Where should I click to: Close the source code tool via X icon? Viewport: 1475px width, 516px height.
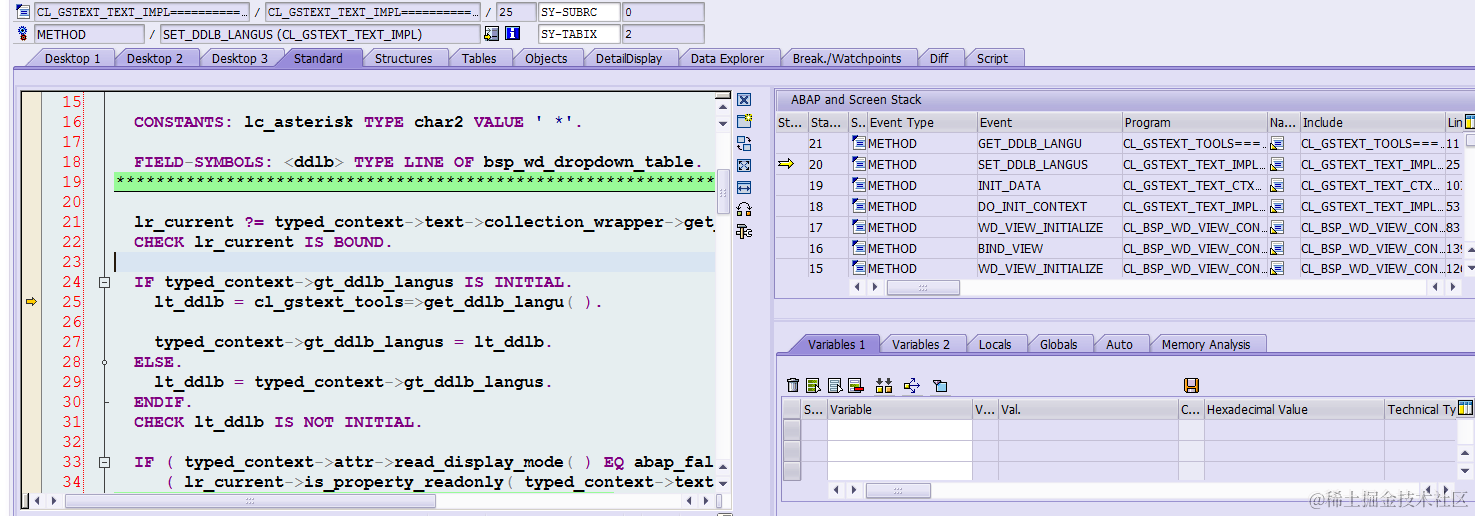[x=743, y=100]
